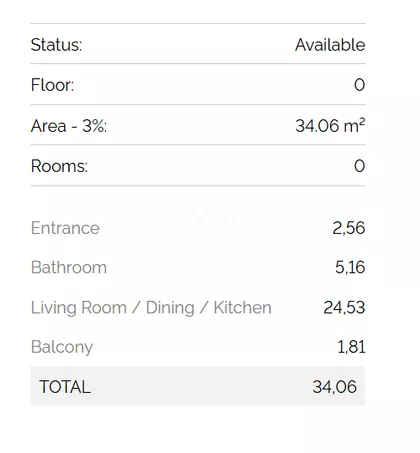420x453 pixels.
Task: Click the Balcony row label
Action: 62,347
